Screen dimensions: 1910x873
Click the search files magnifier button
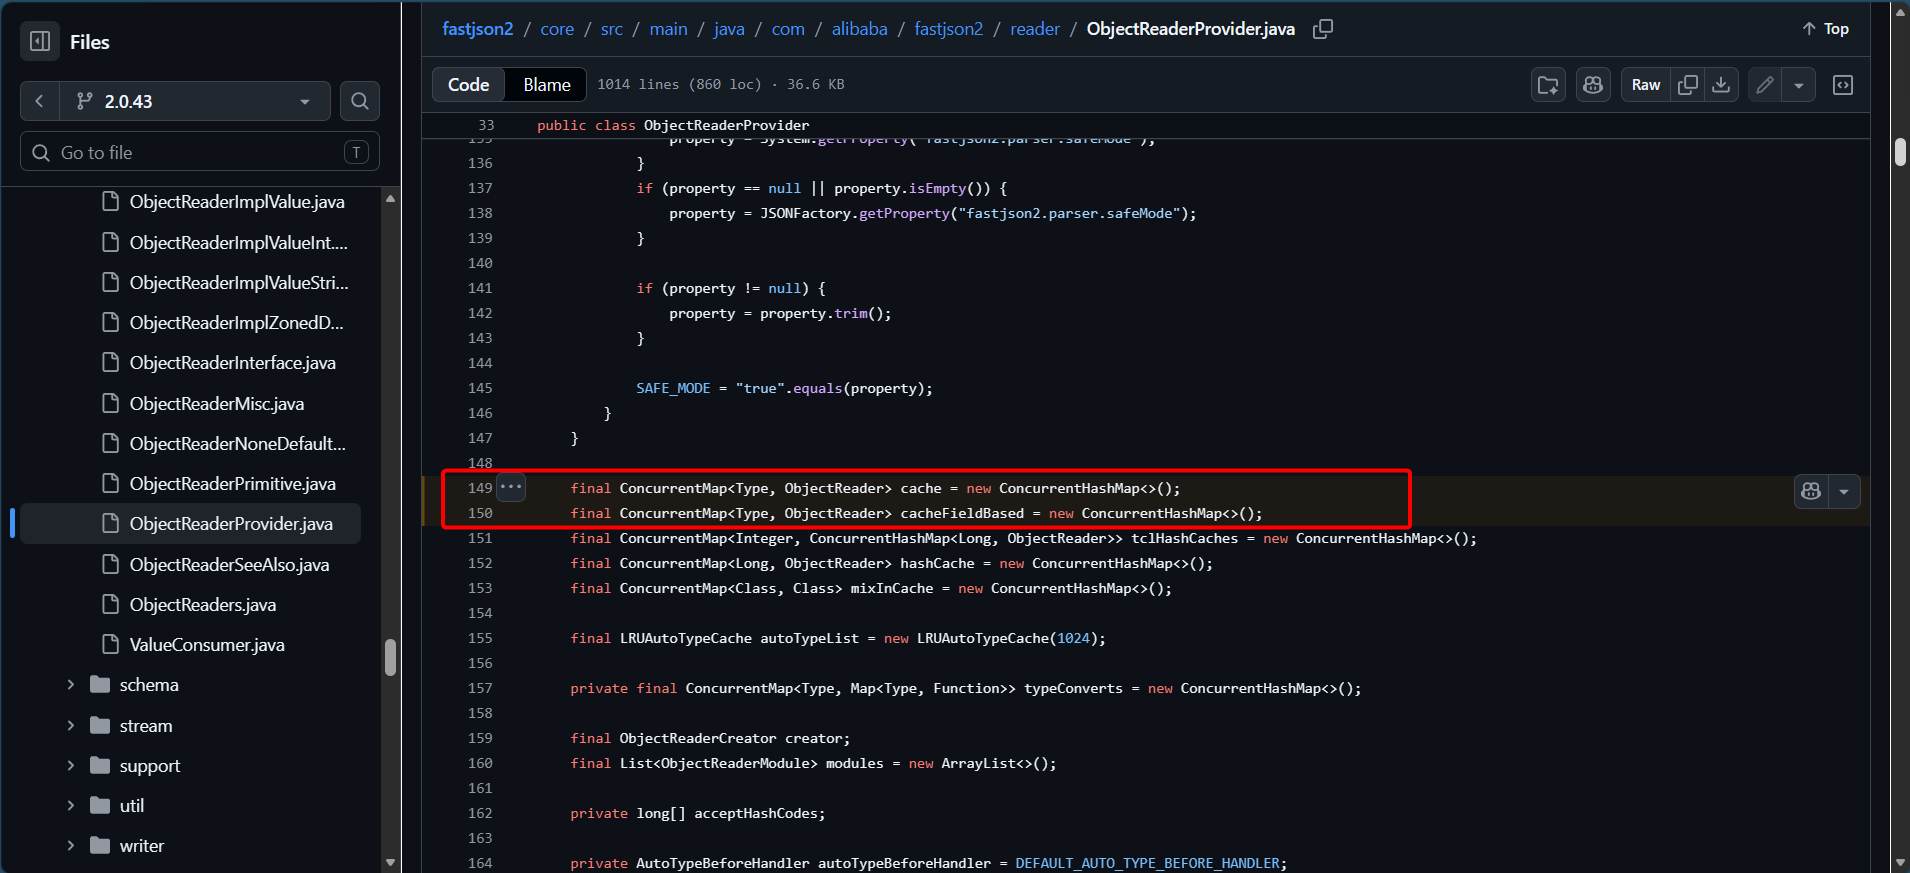[x=360, y=101]
